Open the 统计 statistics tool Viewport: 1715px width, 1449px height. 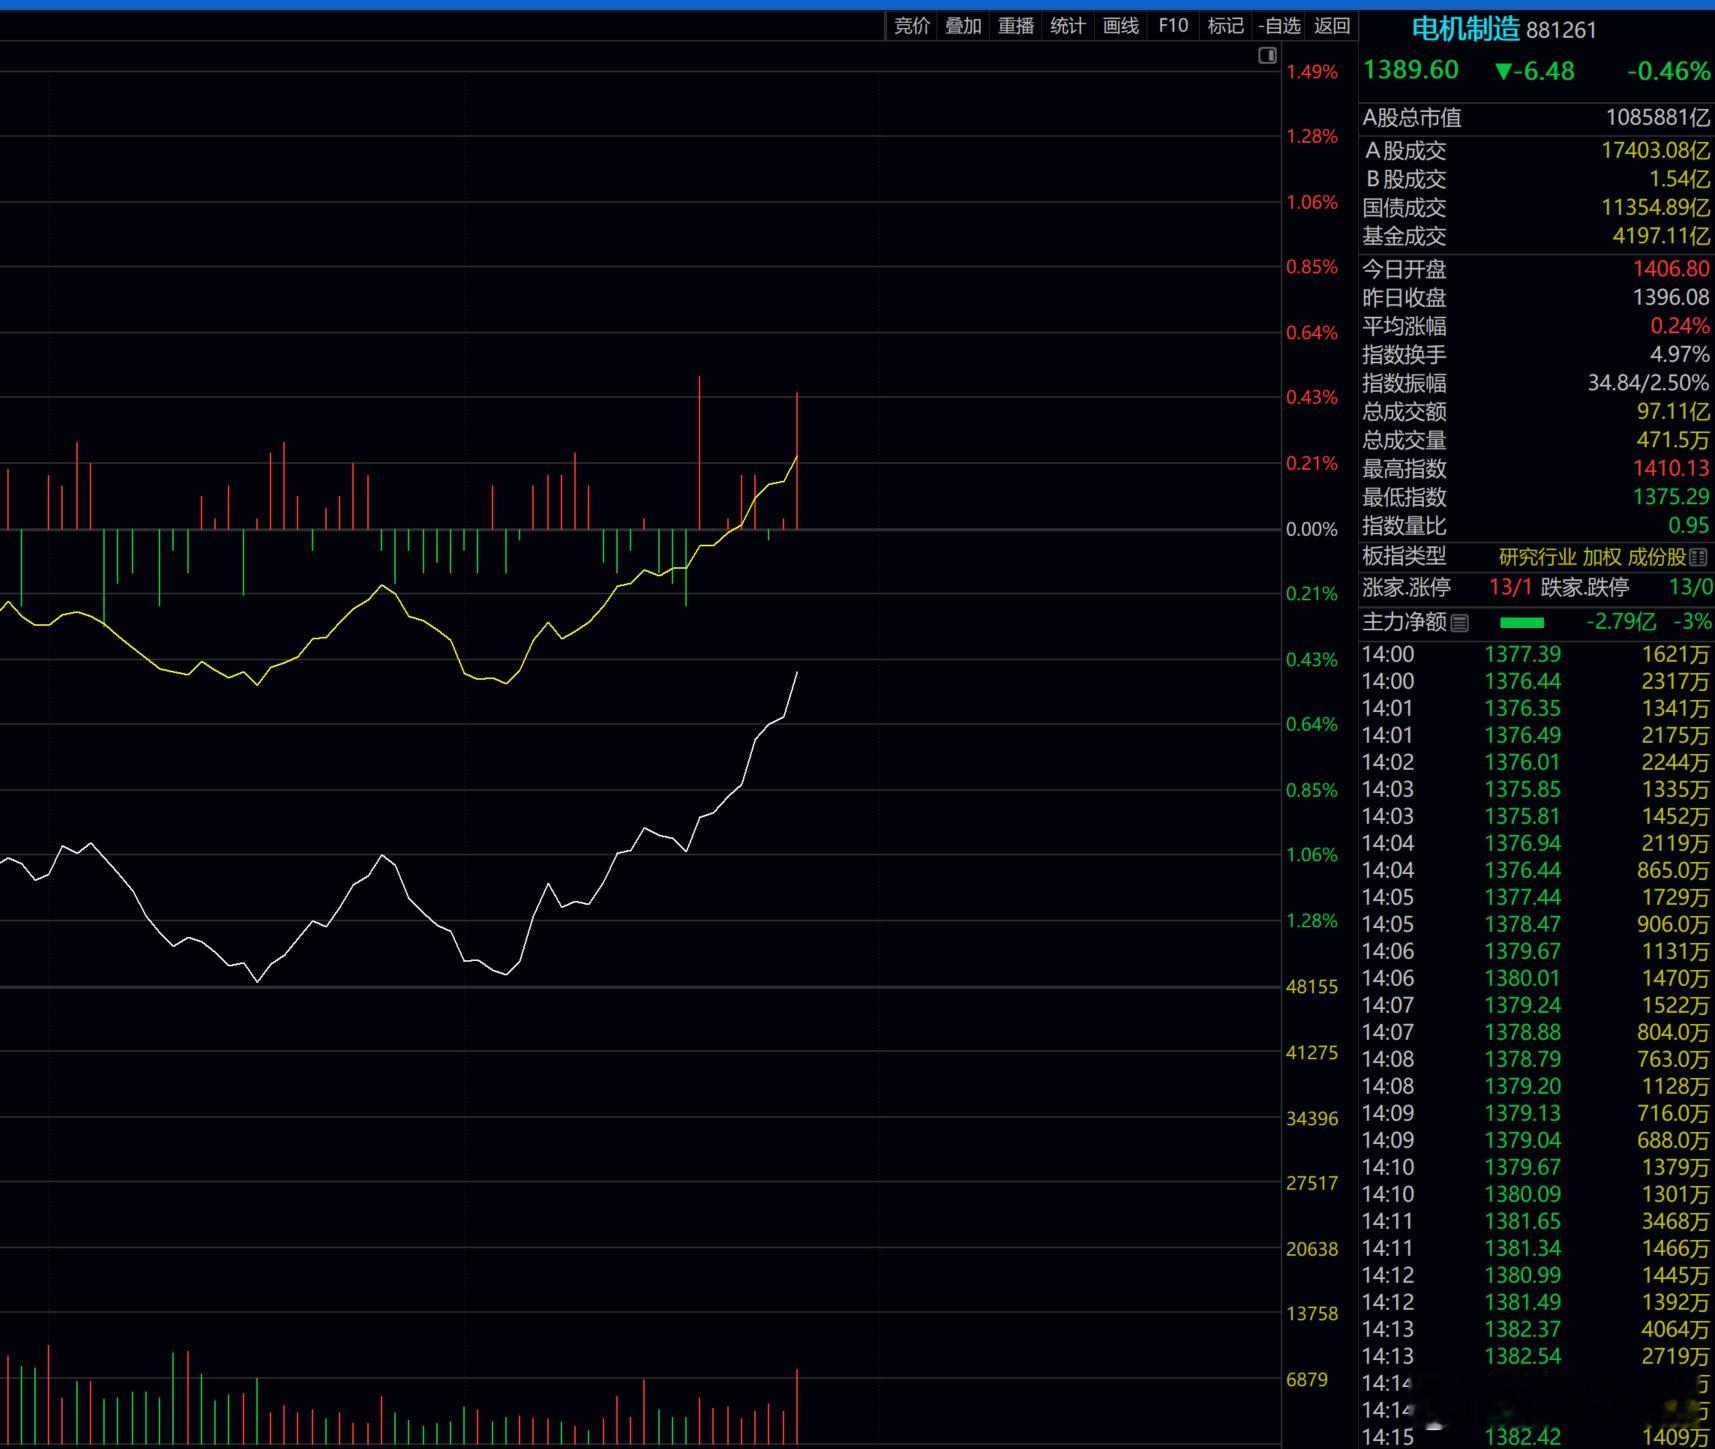[x=1067, y=26]
